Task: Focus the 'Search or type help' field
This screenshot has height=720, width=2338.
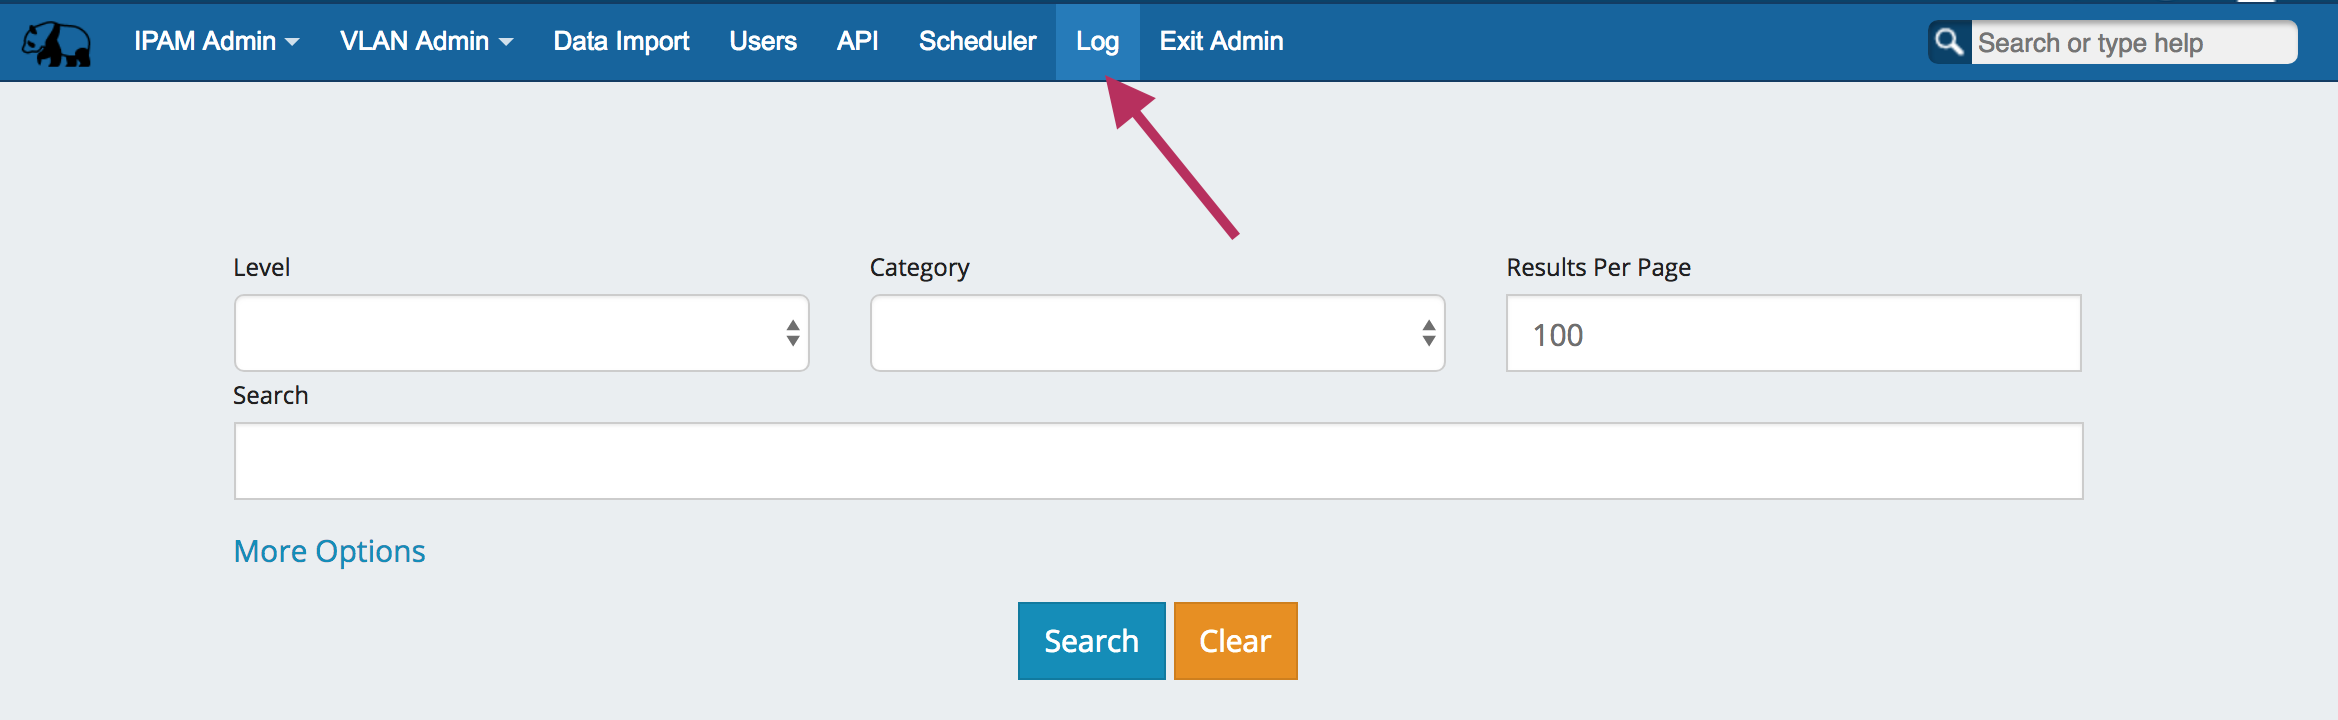Action: click(2132, 43)
